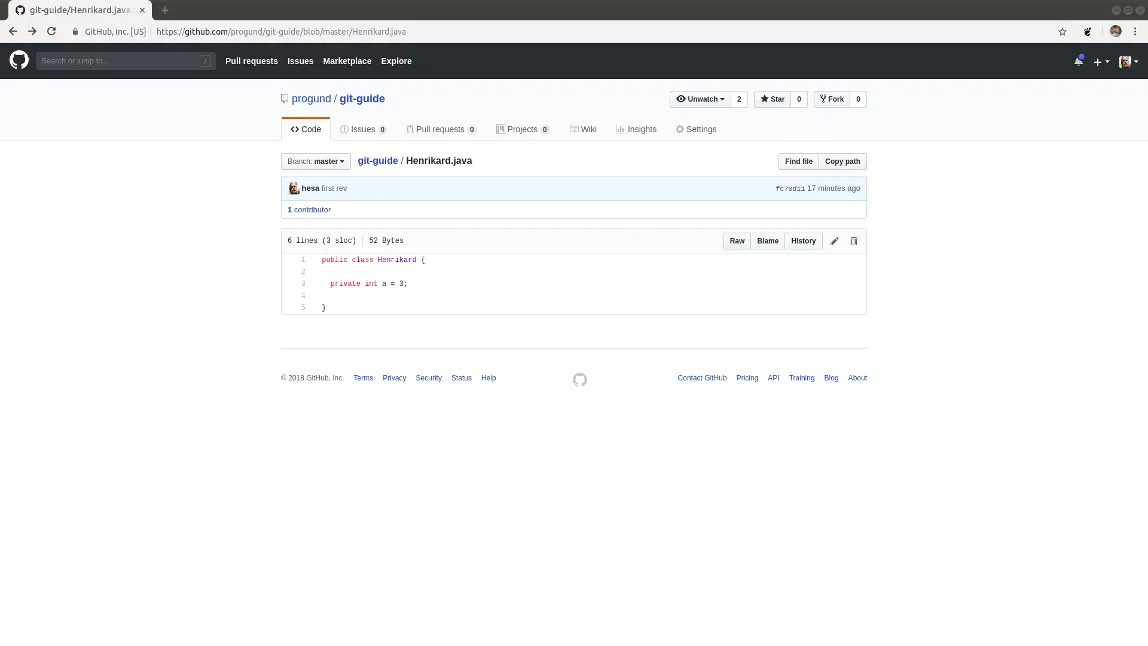Open file History
Screen dimensions: 1148x646
[803, 241]
